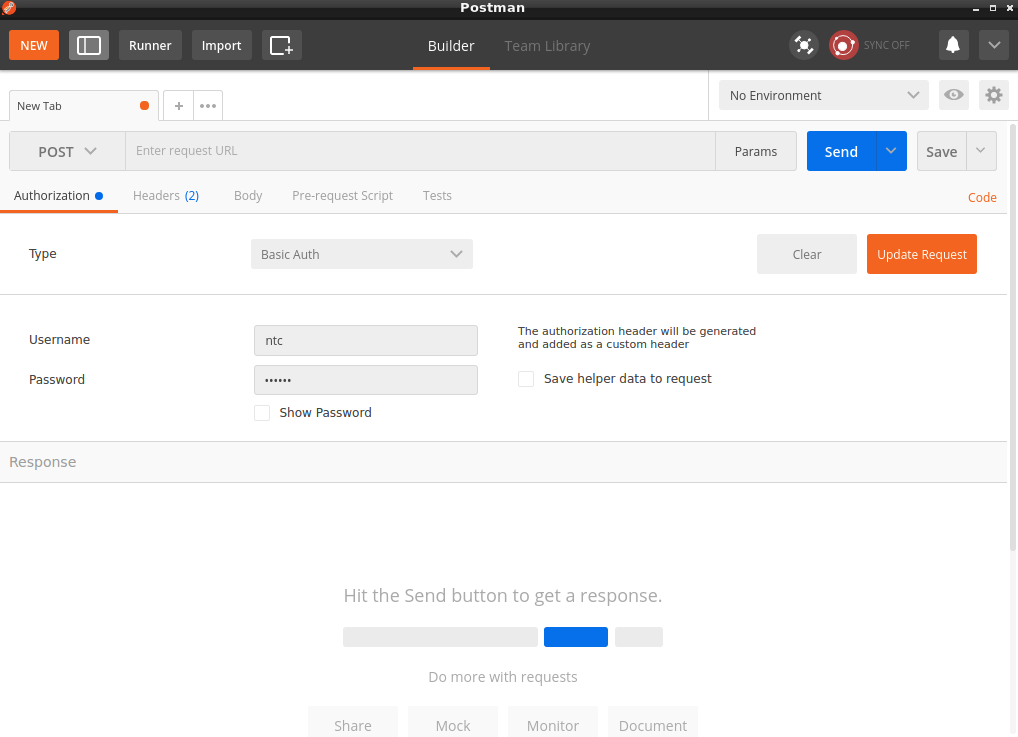Screen dimensions: 1018x737
Task: Click the new window icon
Action: pyautogui.click(x=282, y=45)
